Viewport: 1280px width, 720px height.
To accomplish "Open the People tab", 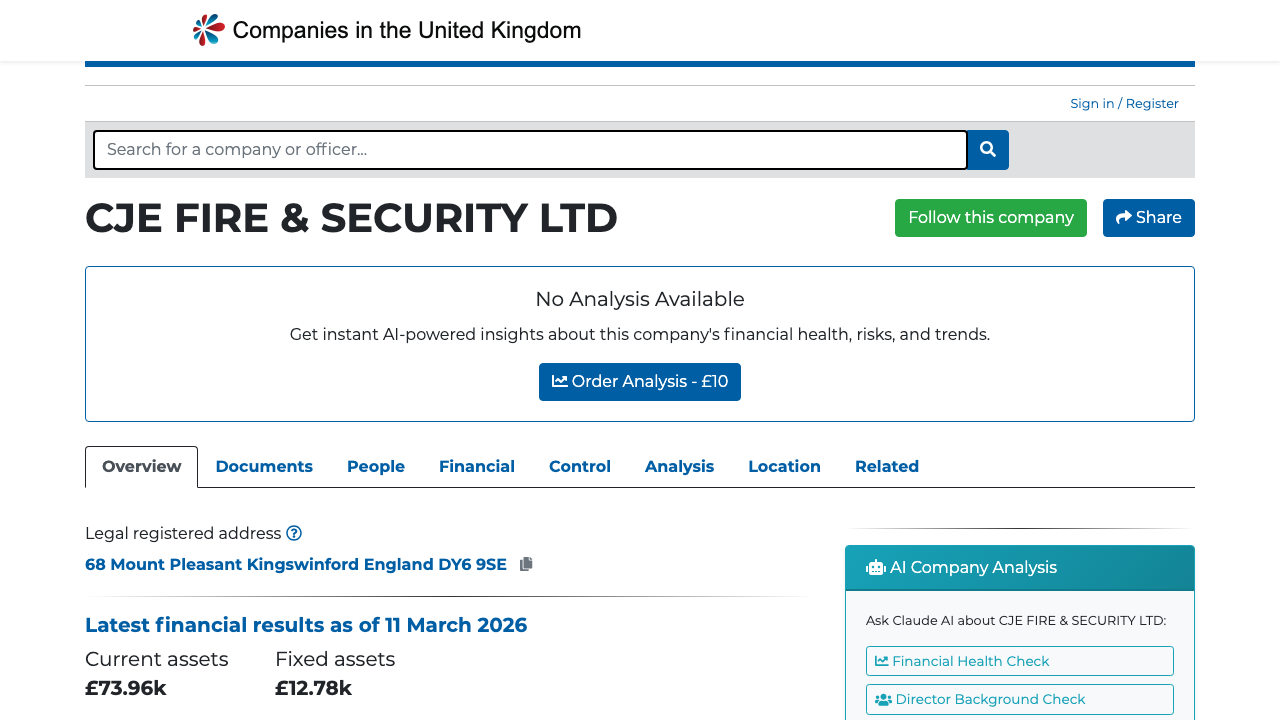I will 375,466.
